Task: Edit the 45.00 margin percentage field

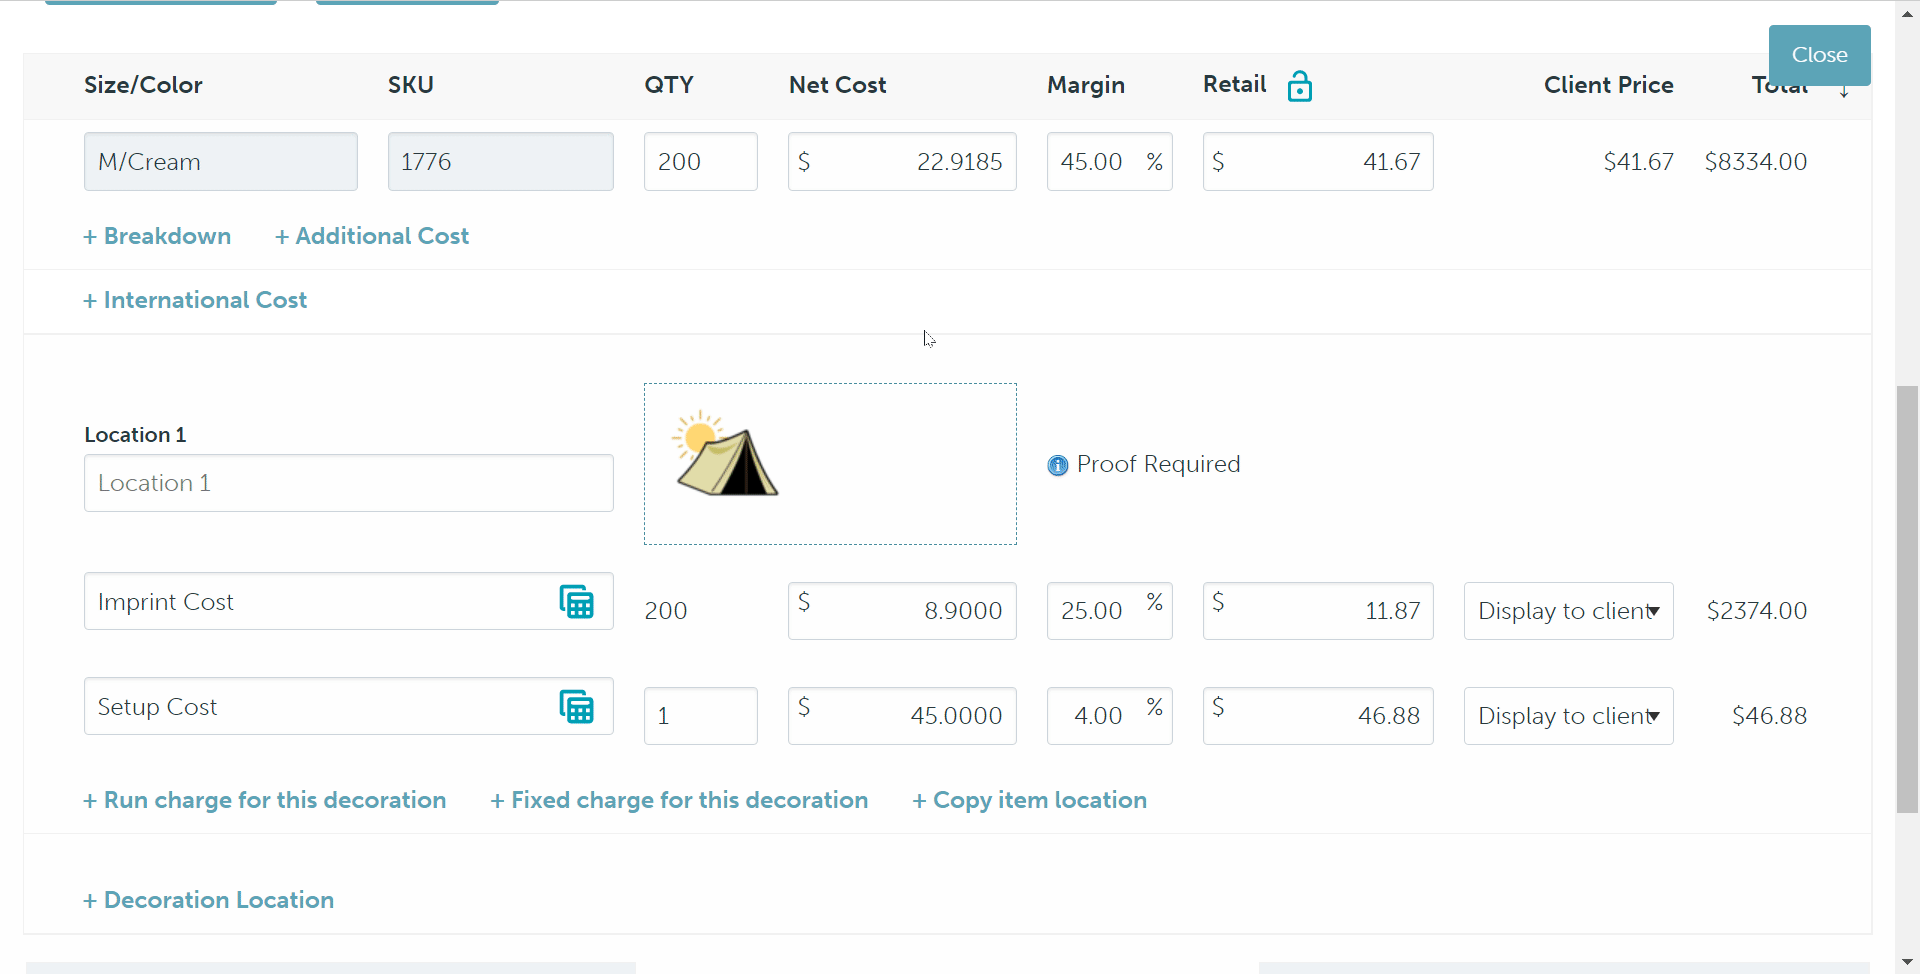Action: (x=1095, y=162)
